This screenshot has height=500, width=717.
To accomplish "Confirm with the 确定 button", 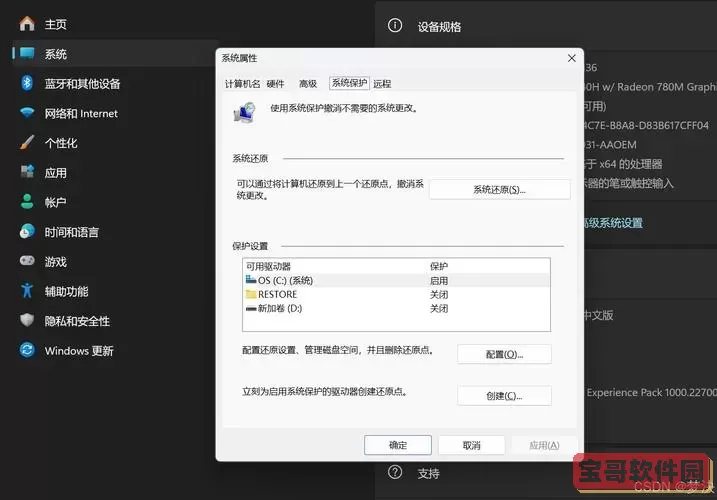I will pos(398,445).
